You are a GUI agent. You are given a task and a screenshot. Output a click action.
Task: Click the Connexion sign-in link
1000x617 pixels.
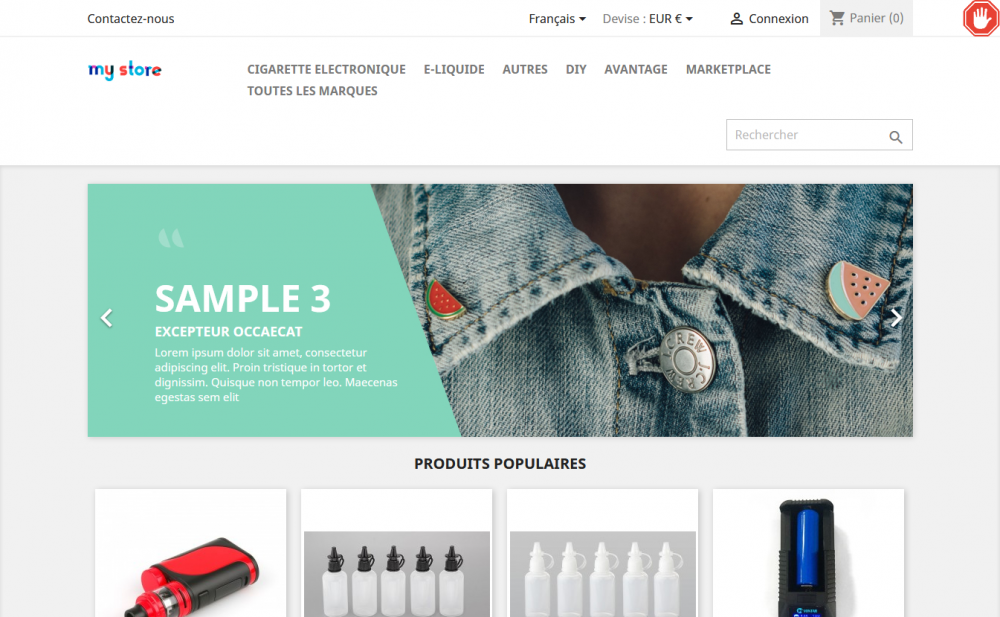[778, 19]
